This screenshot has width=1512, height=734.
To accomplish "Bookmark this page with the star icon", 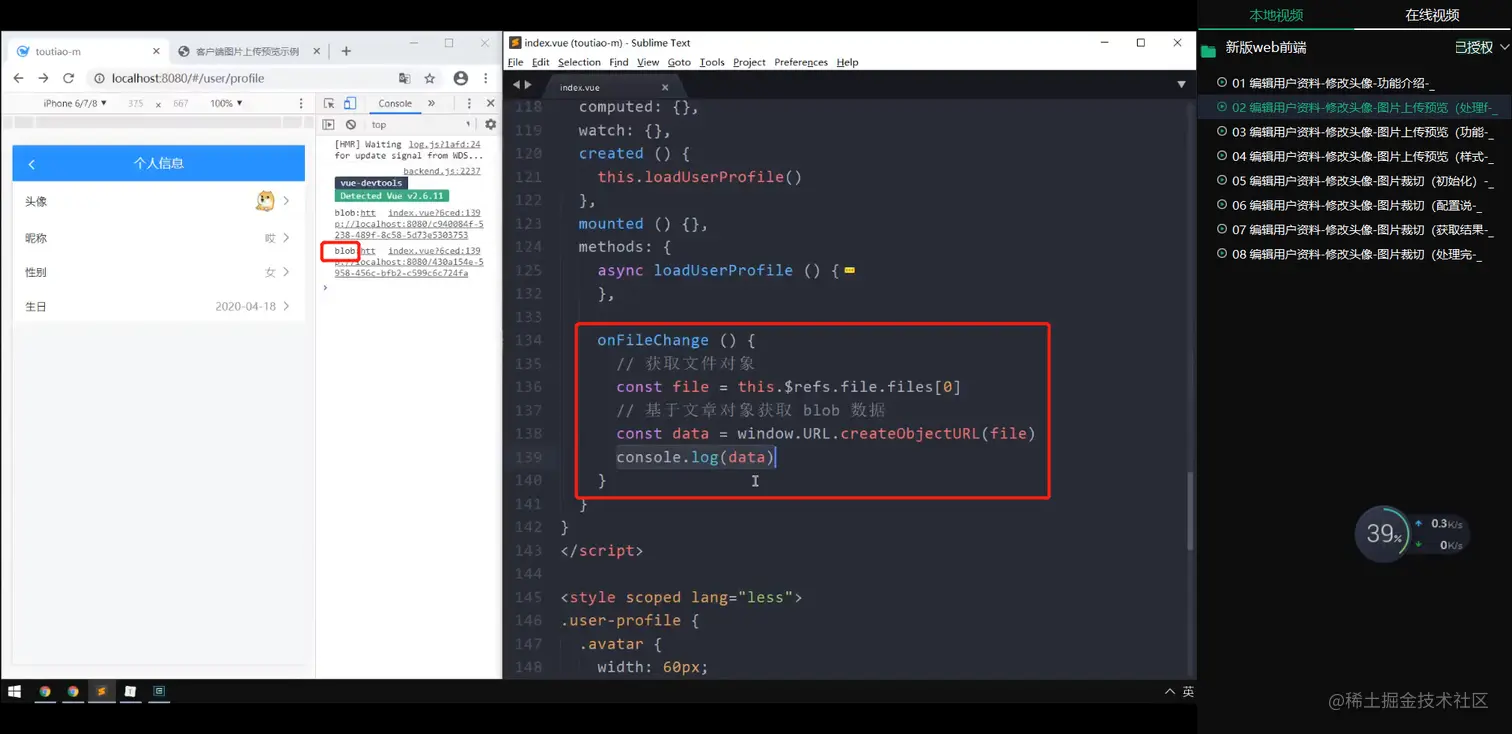I will 430,78.
